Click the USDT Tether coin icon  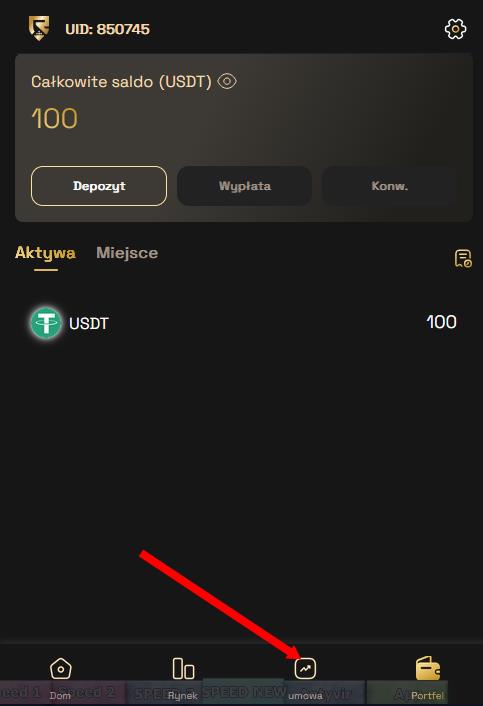pos(46,323)
